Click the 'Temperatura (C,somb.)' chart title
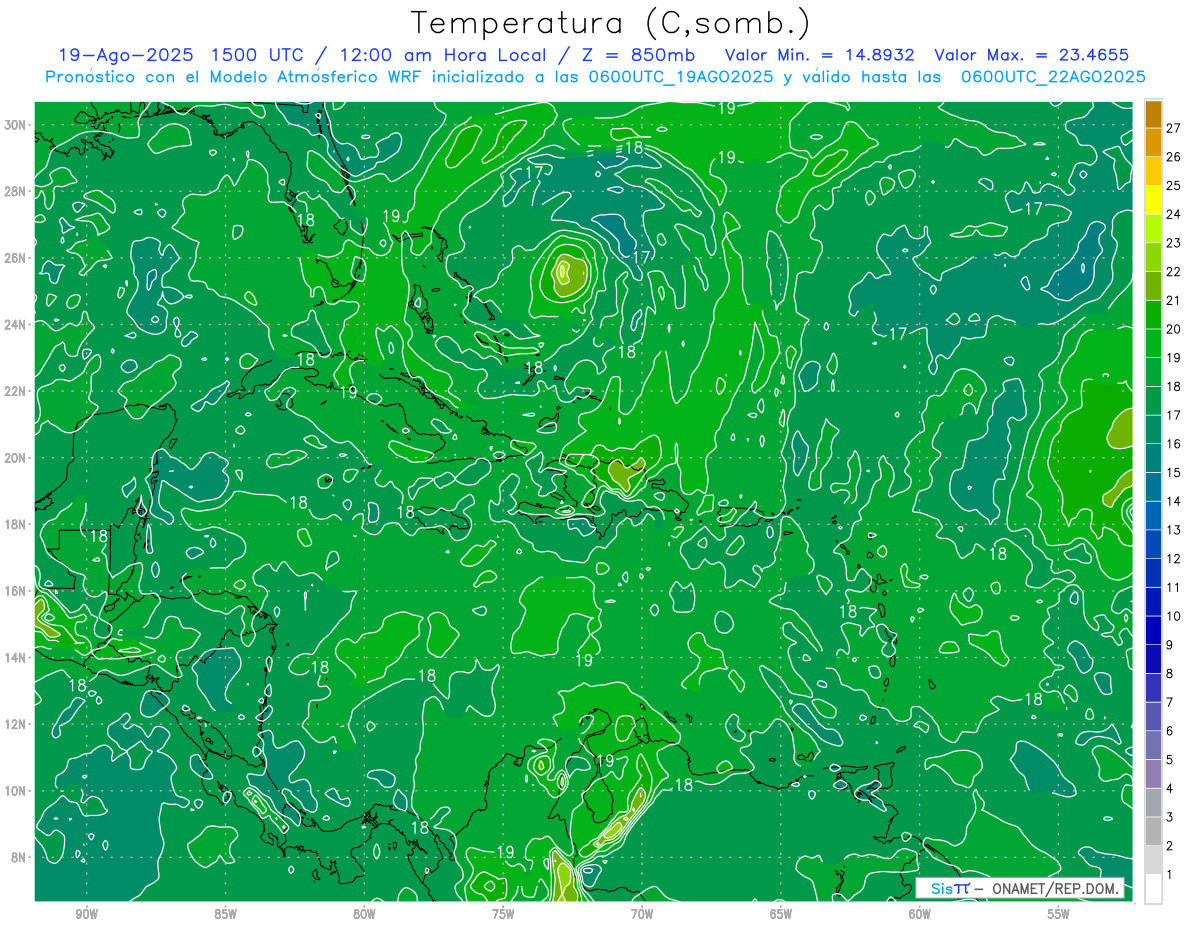 [x=610, y=23]
